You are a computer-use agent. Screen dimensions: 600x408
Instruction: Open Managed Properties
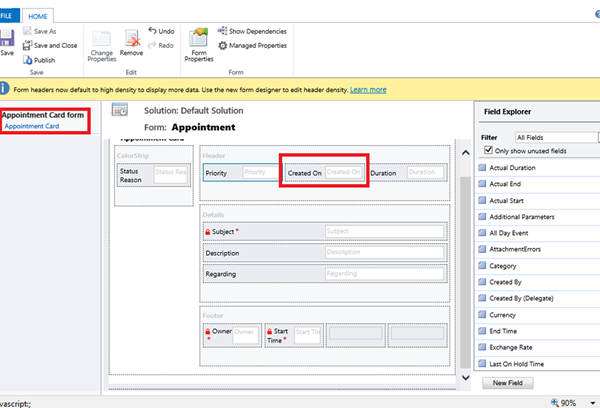(251, 45)
